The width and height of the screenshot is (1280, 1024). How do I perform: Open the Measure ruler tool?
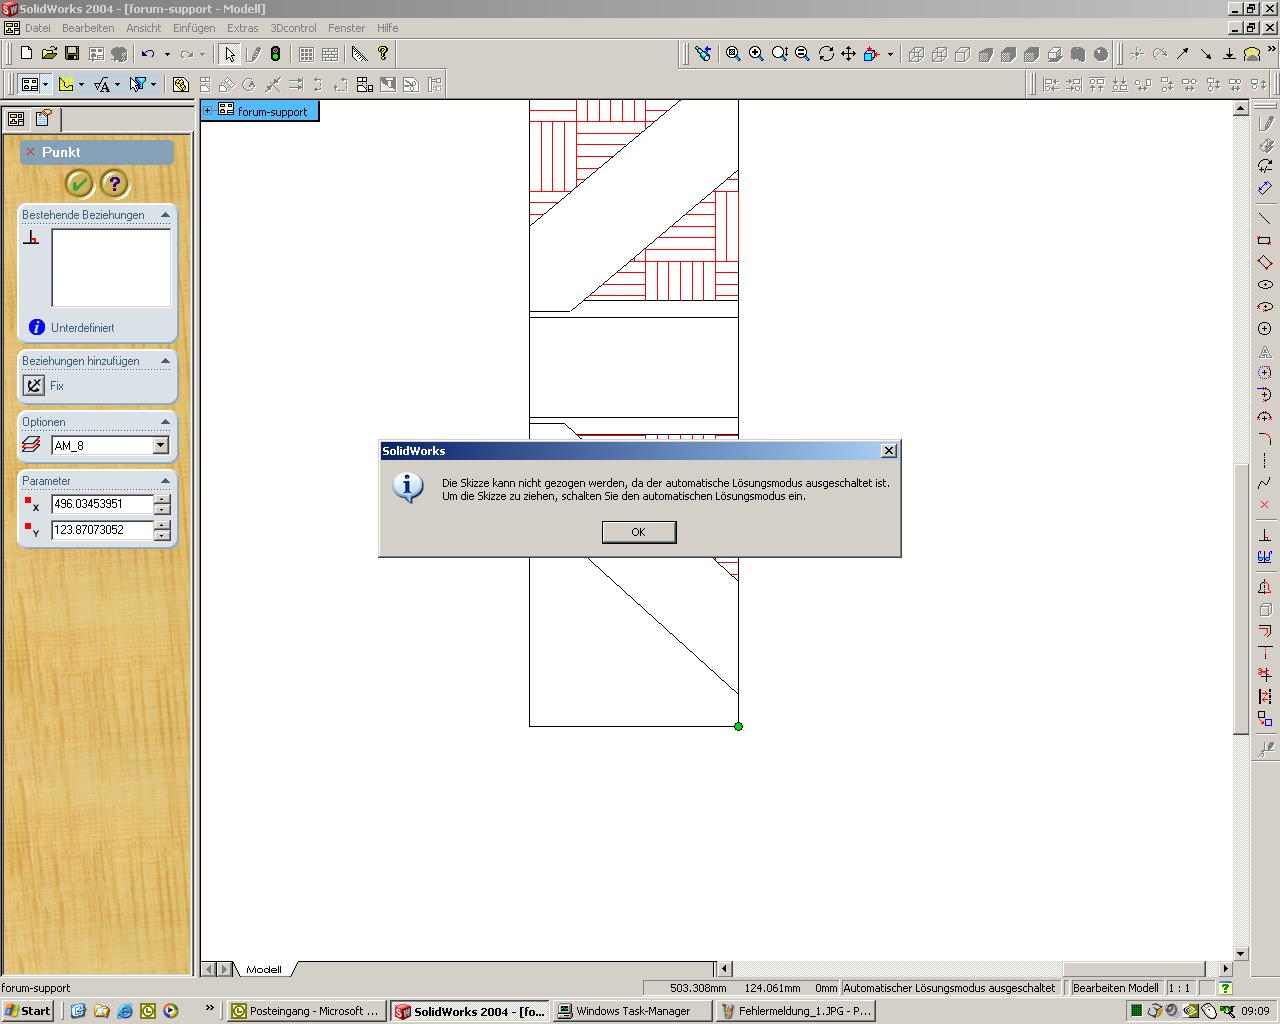coord(360,54)
